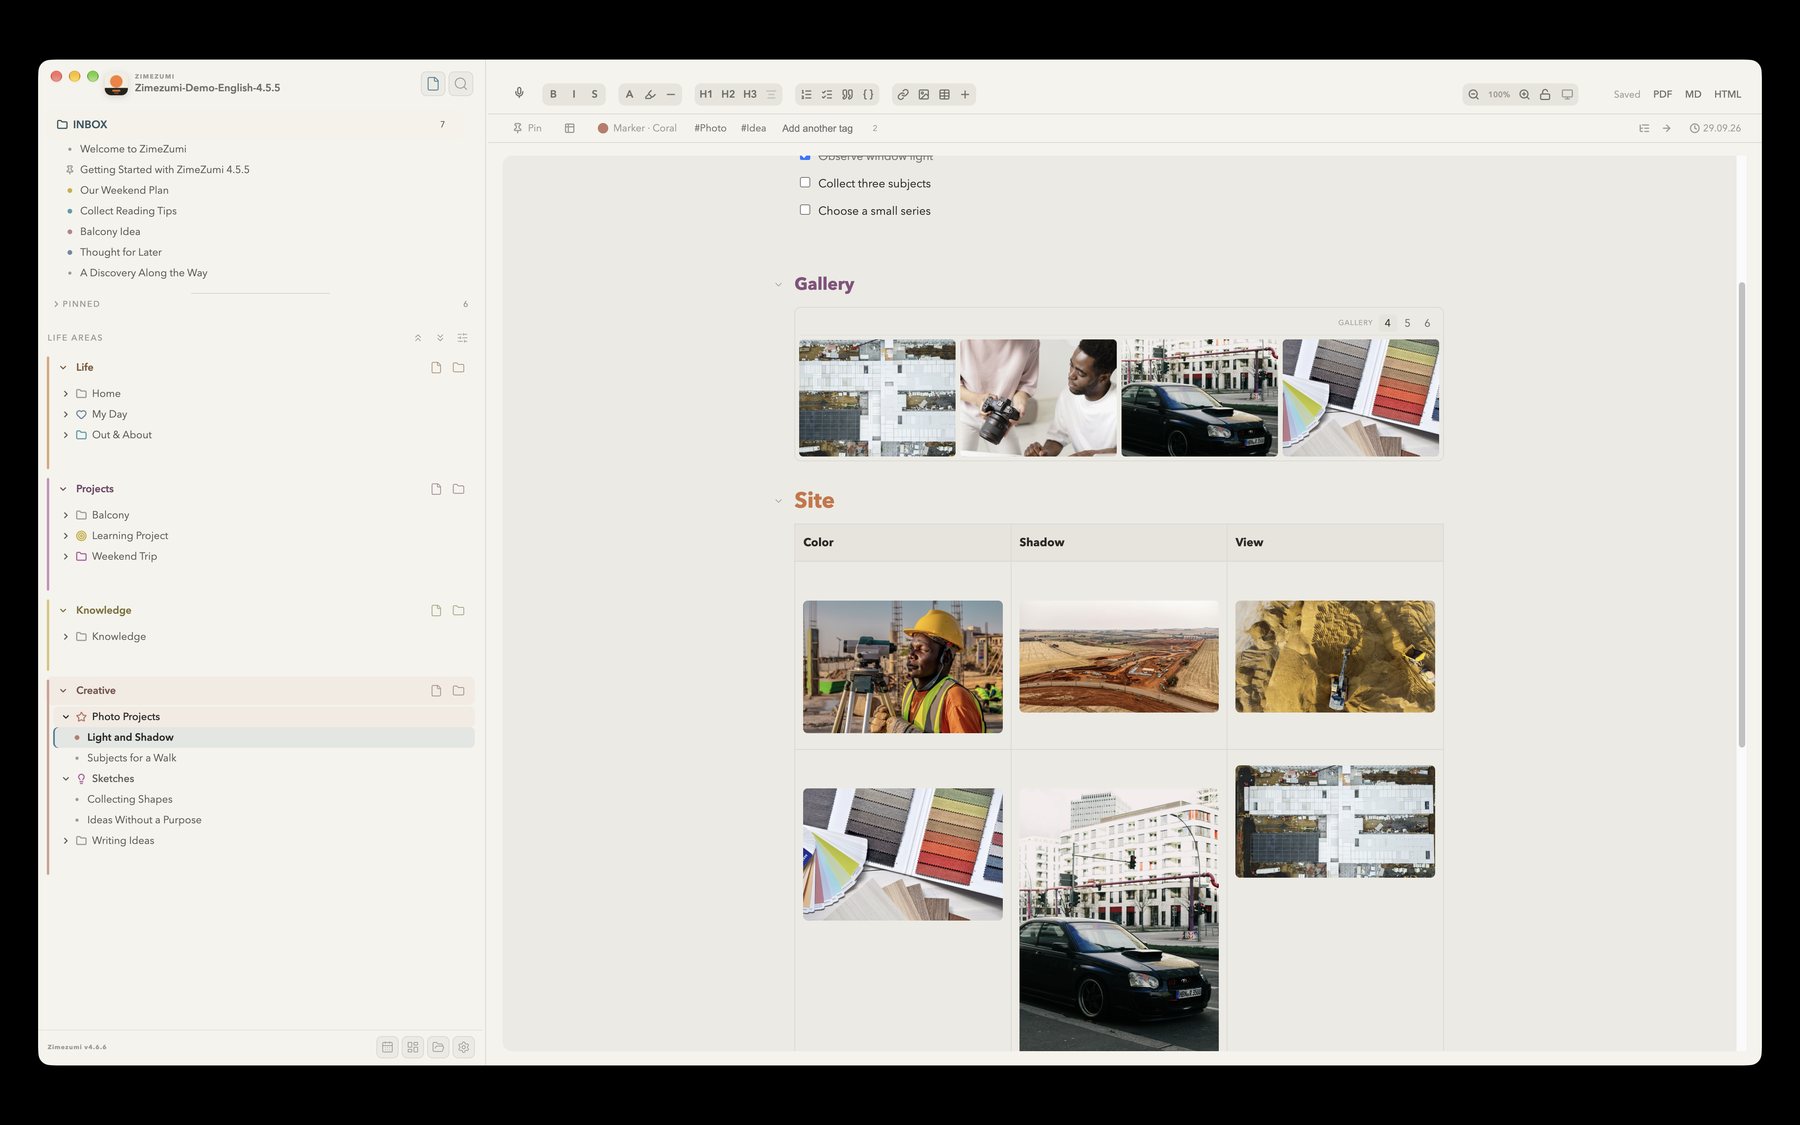This screenshot has width=1800, height=1125.
Task: Apply H1 heading style
Action: 706,94
